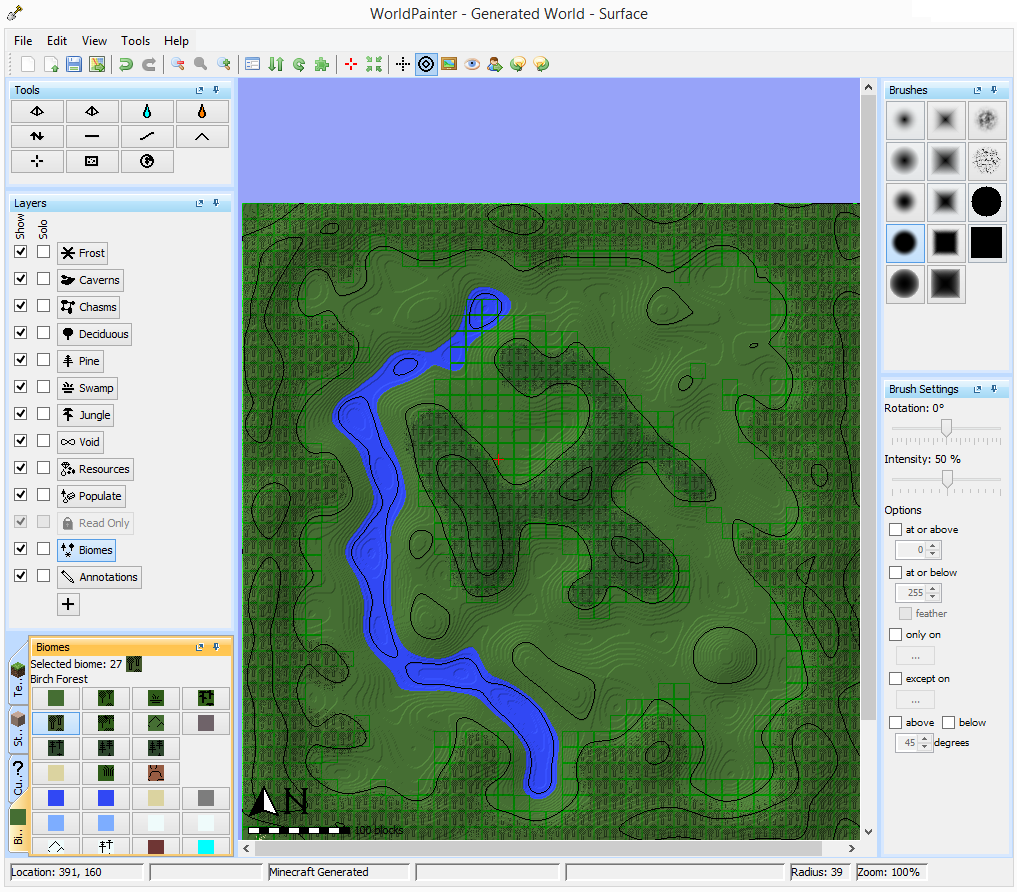Select the Global Operations globe tool
Image resolution: width=1017 pixels, height=892 pixels.
[x=148, y=161]
